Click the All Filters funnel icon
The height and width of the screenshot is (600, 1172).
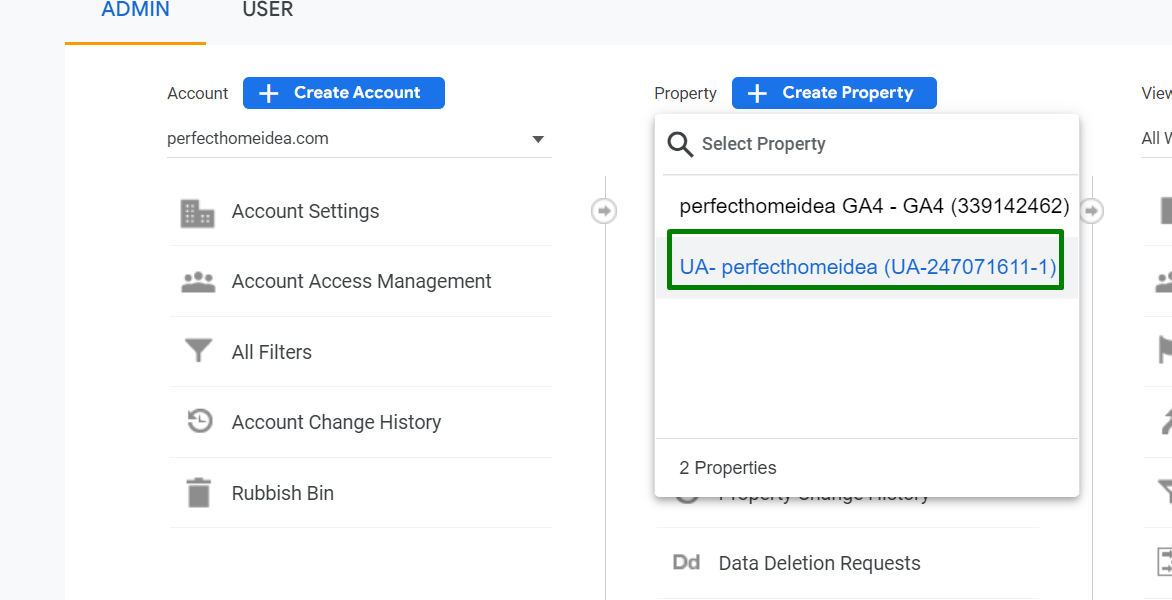(198, 351)
